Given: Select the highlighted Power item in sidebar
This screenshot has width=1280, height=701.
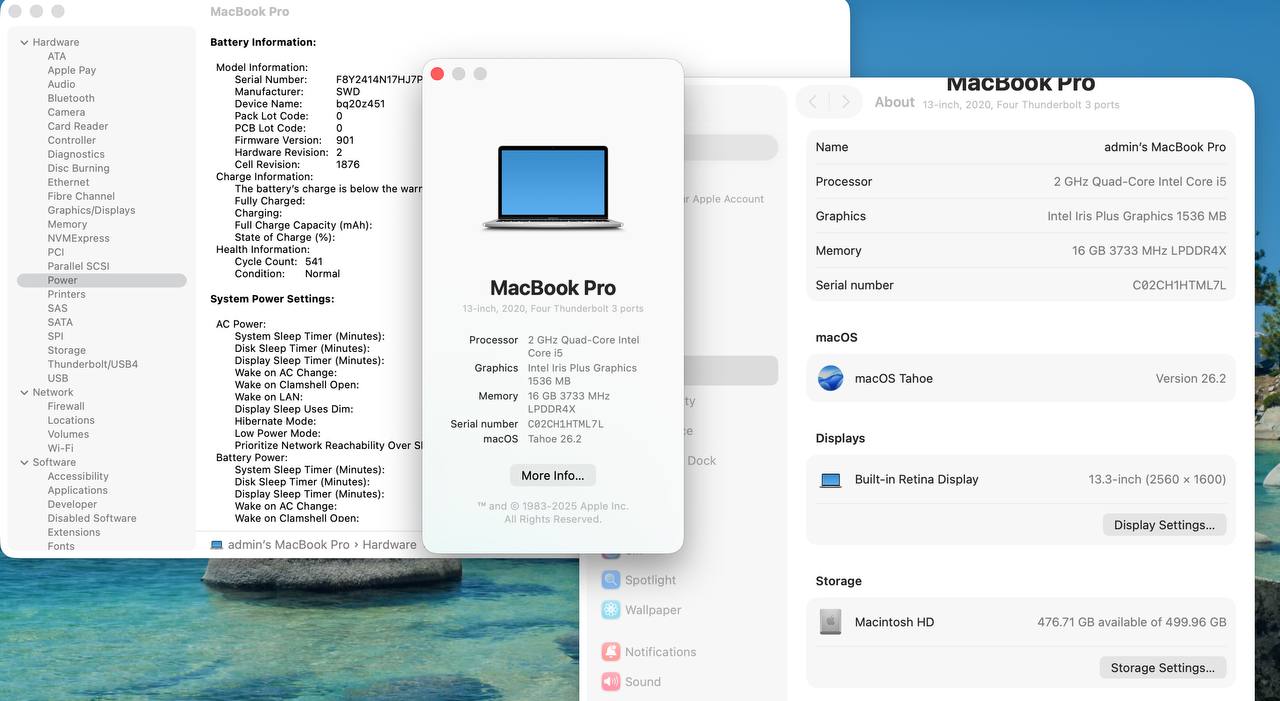Looking at the screenshot, I should (102, 280).
